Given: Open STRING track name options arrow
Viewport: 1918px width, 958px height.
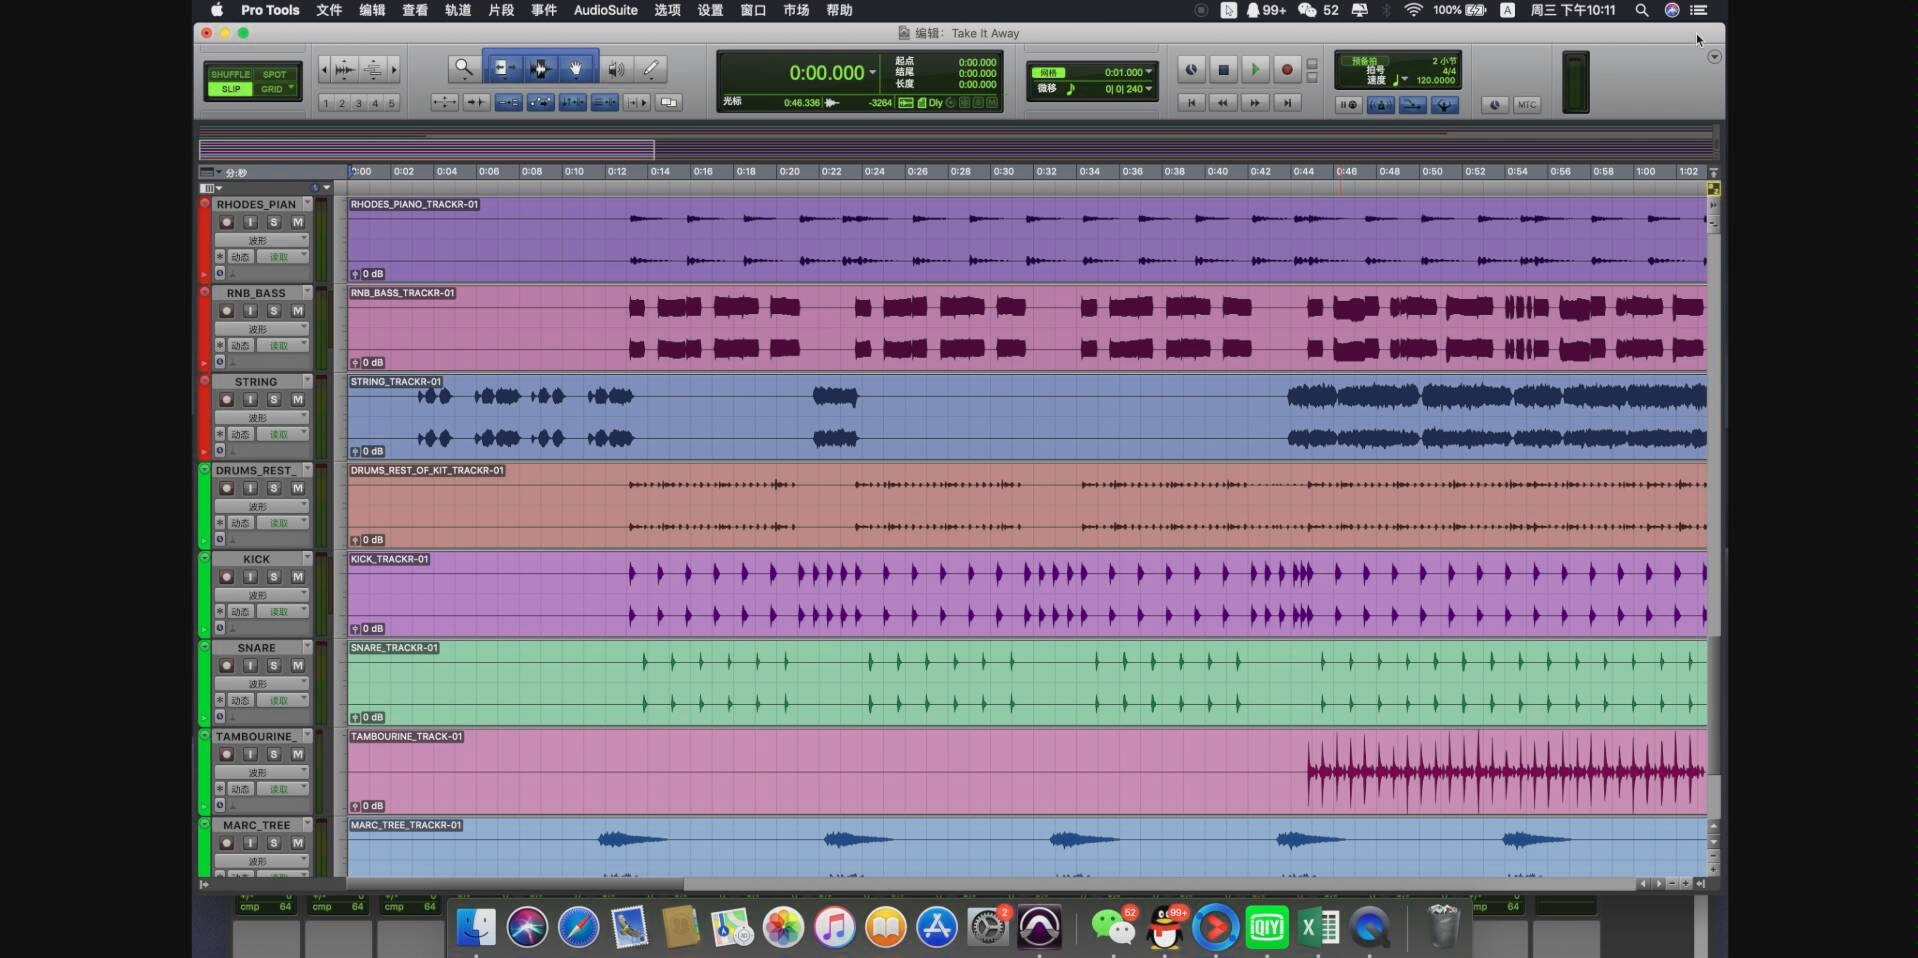Looking at the screenshot, I should (x=307, y=381).
